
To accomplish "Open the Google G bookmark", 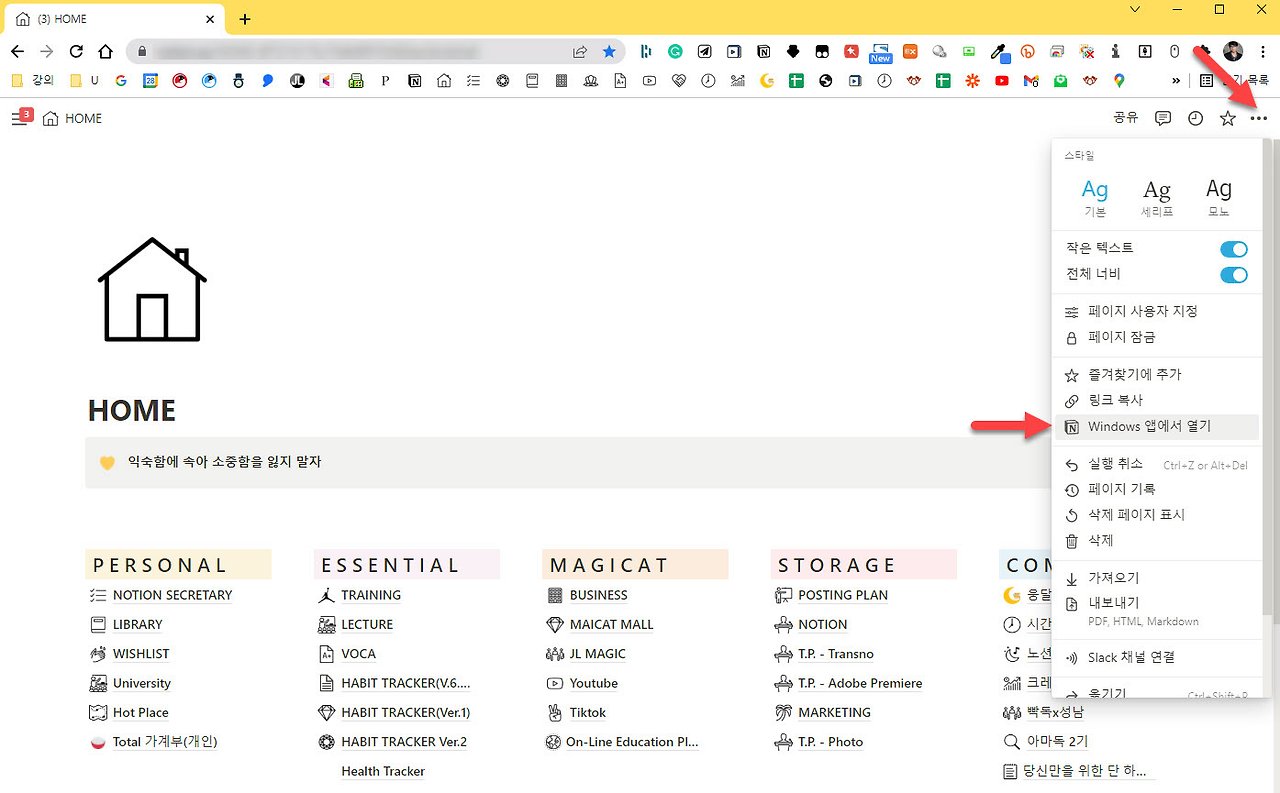I will coord(121,81).
